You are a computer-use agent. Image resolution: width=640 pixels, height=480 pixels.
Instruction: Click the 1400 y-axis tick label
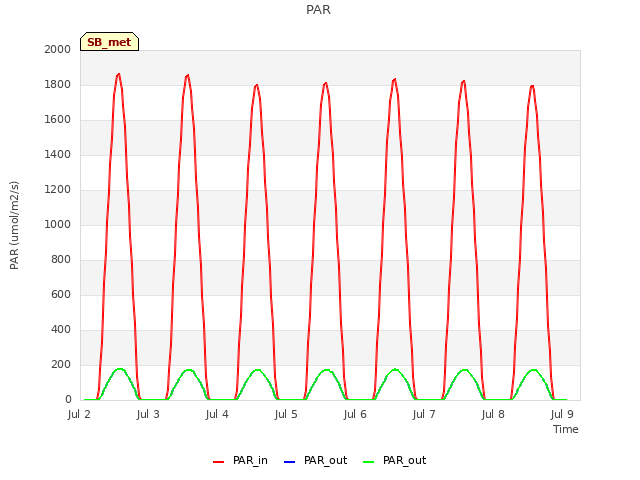[58, 154]
